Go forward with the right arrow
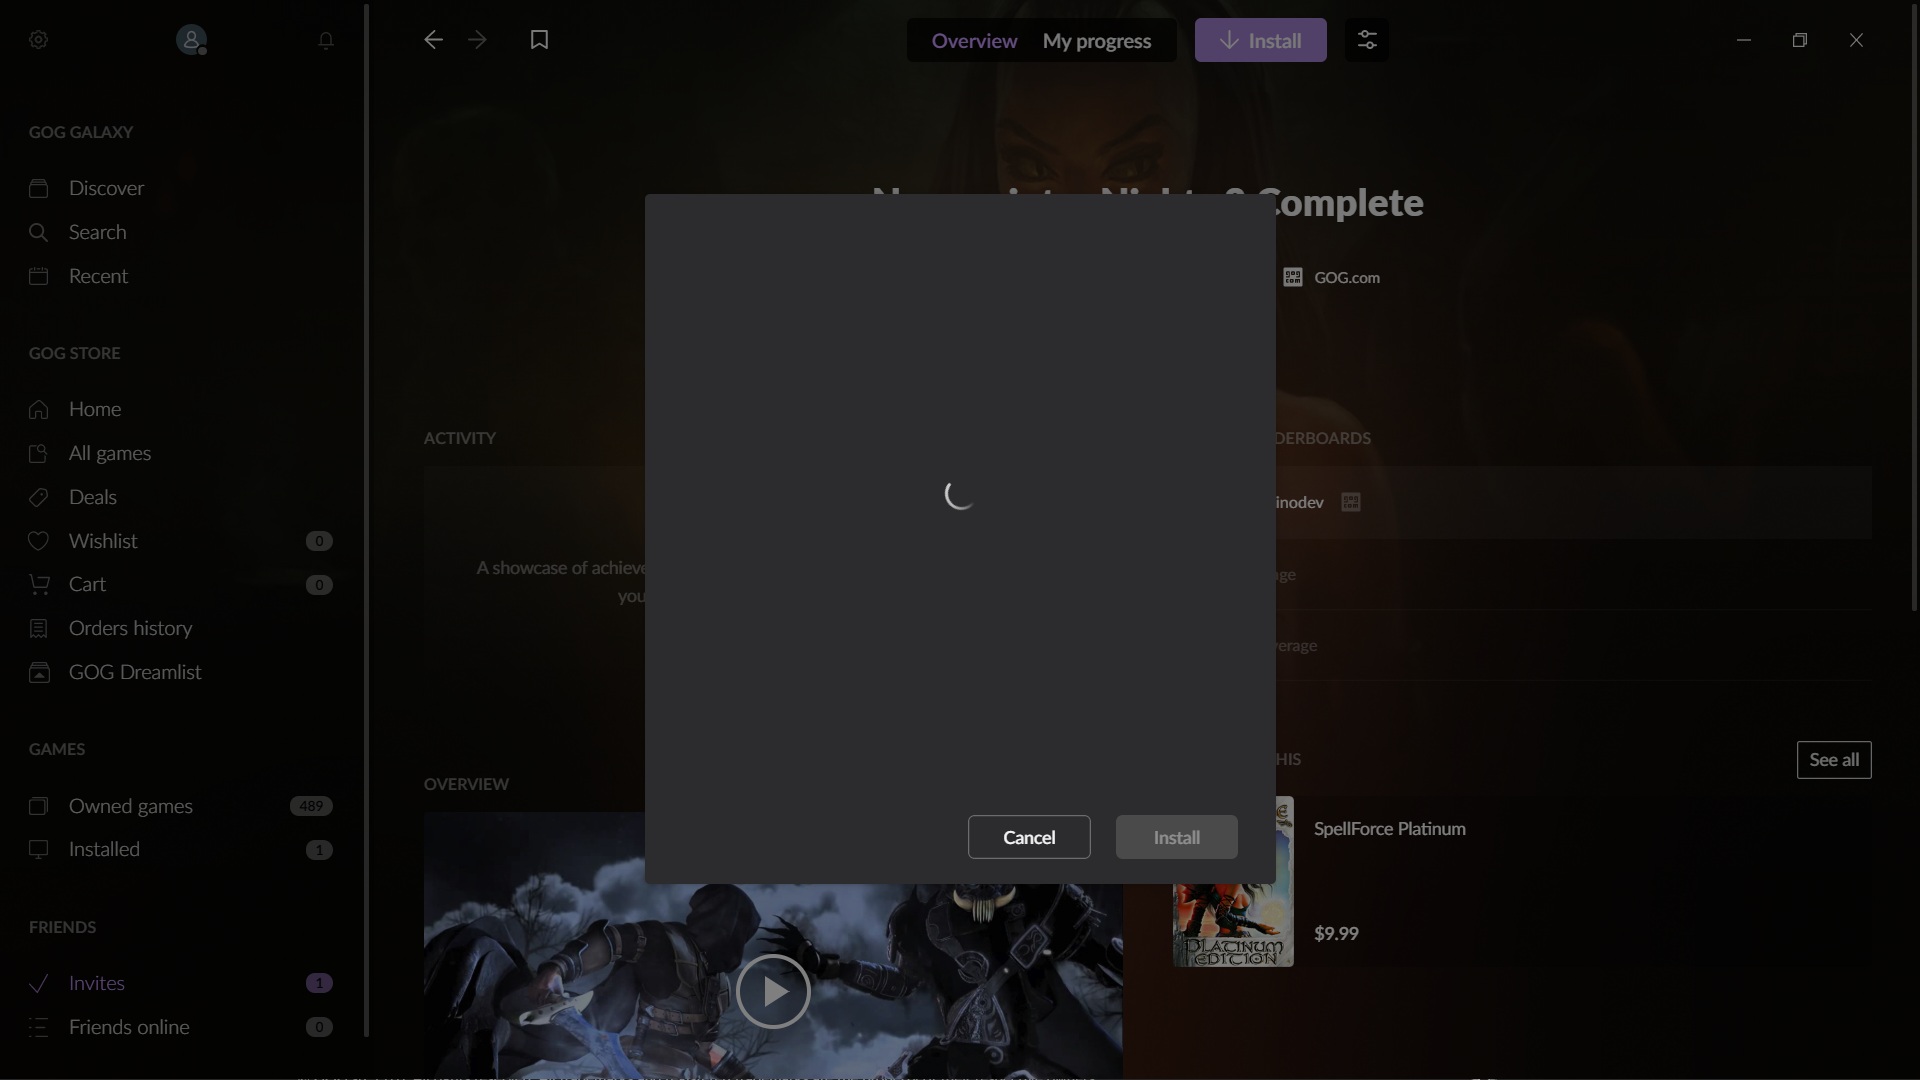Image resolution: width=1920 pixels, height=1080 pixels. click(477, 40)
